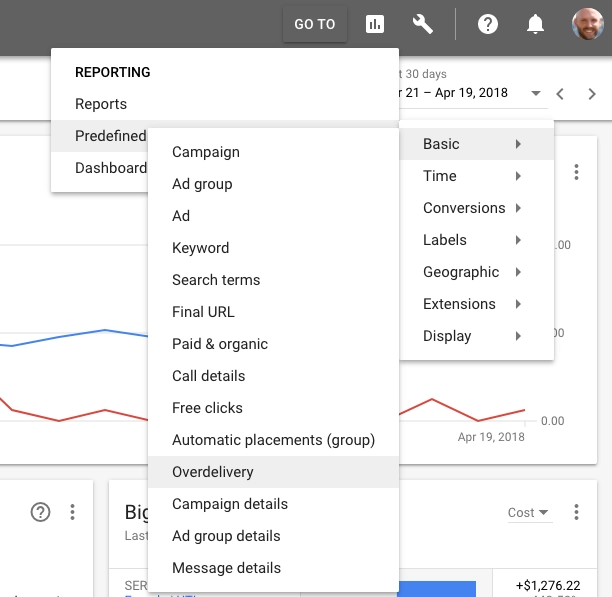The image size is (612, 597).
Task: Click the +$1,276.22 value
Action: (548, 585)
